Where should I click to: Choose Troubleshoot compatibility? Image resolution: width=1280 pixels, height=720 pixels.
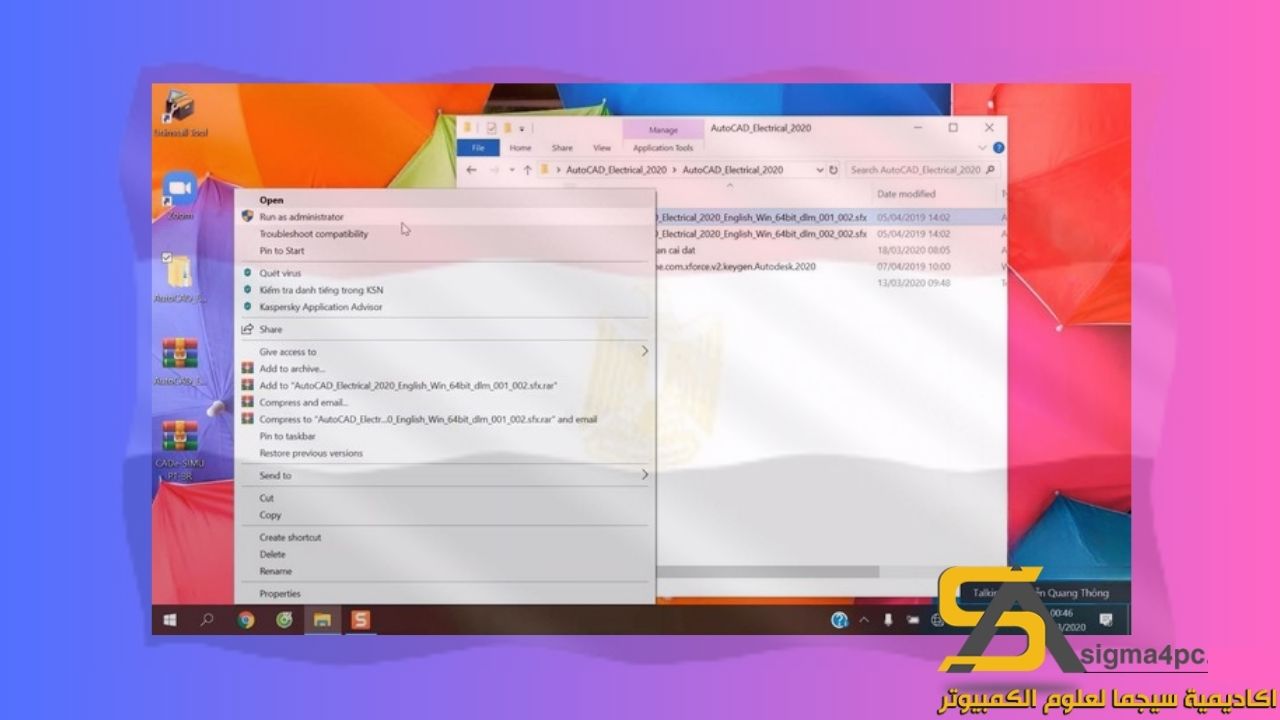tap(314, 234)
